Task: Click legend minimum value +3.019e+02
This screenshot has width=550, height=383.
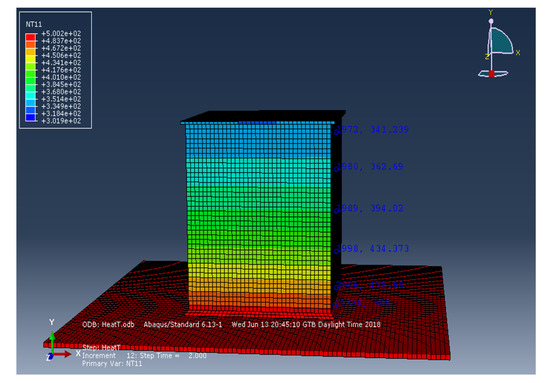Action: click(61, 121)
